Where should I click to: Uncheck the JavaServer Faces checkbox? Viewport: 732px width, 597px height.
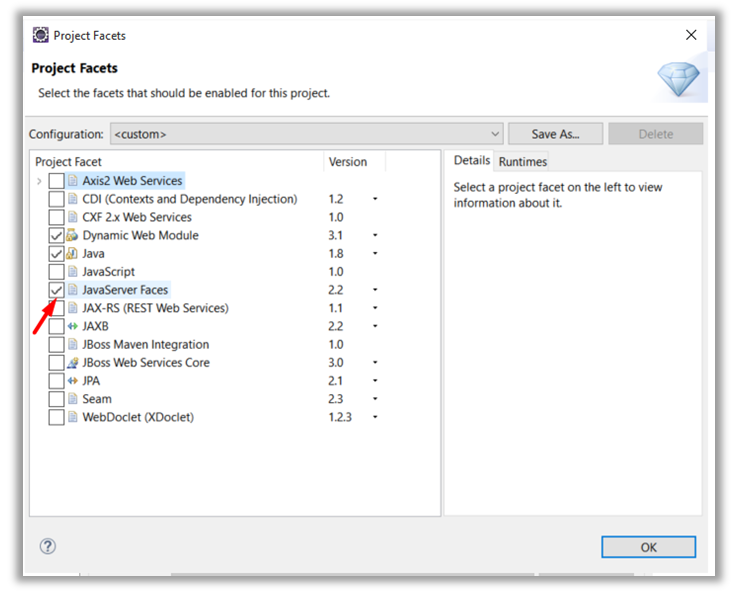tap(56, 290)
